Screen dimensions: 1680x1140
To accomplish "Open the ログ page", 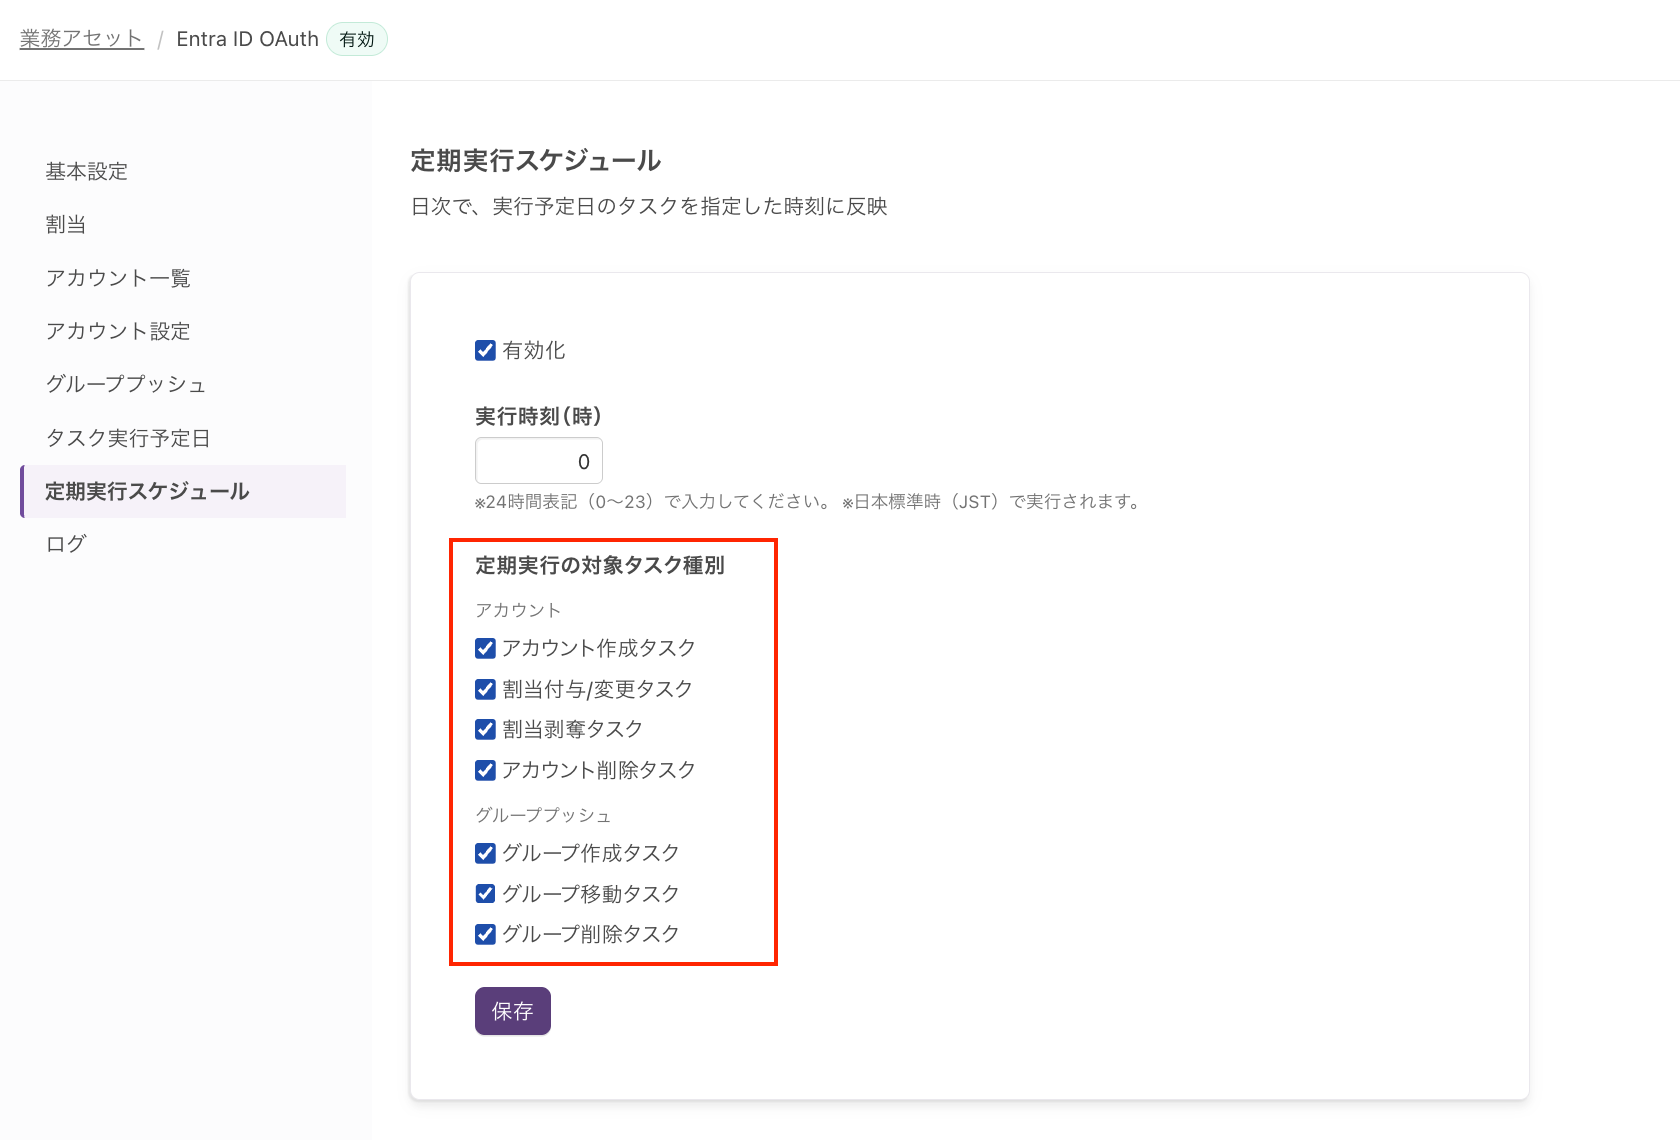I will click(x=66, y=544).
